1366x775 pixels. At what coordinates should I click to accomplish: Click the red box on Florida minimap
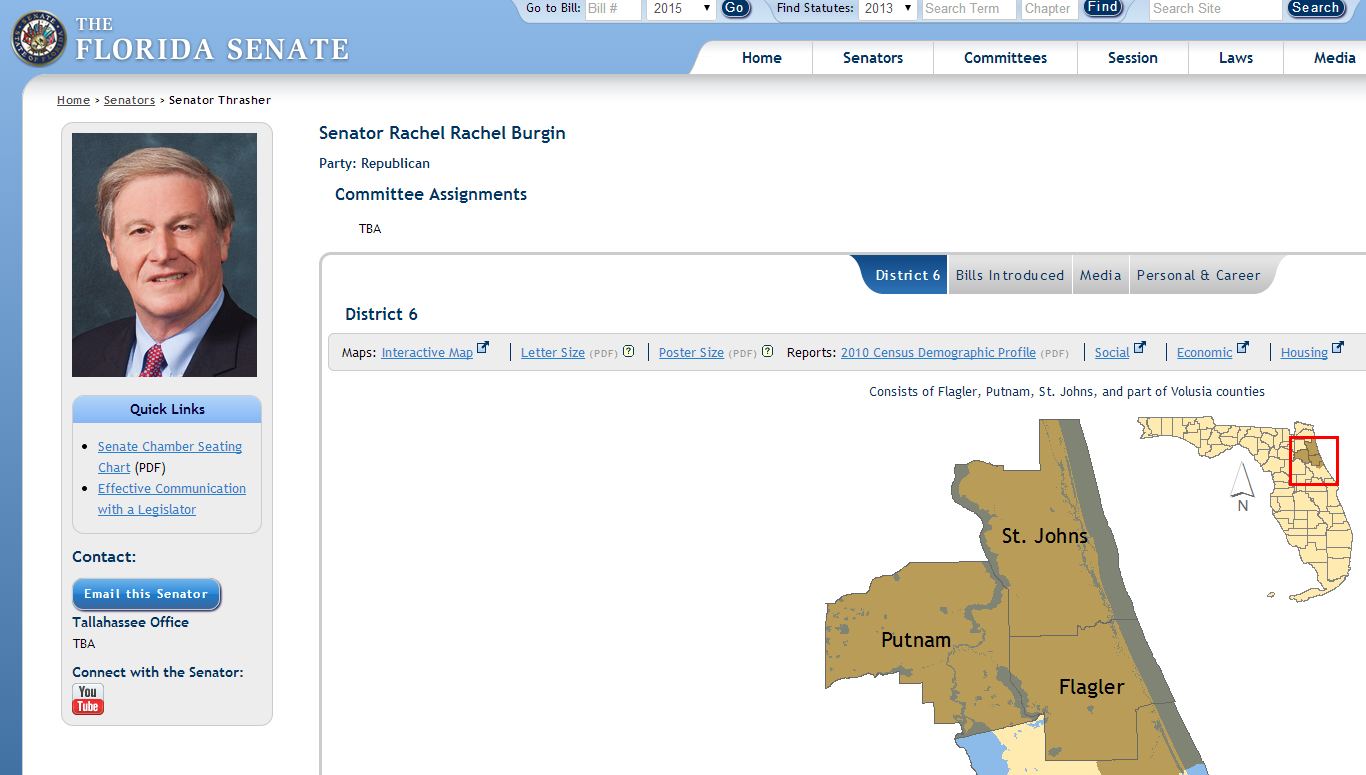tap(1313, 461)
